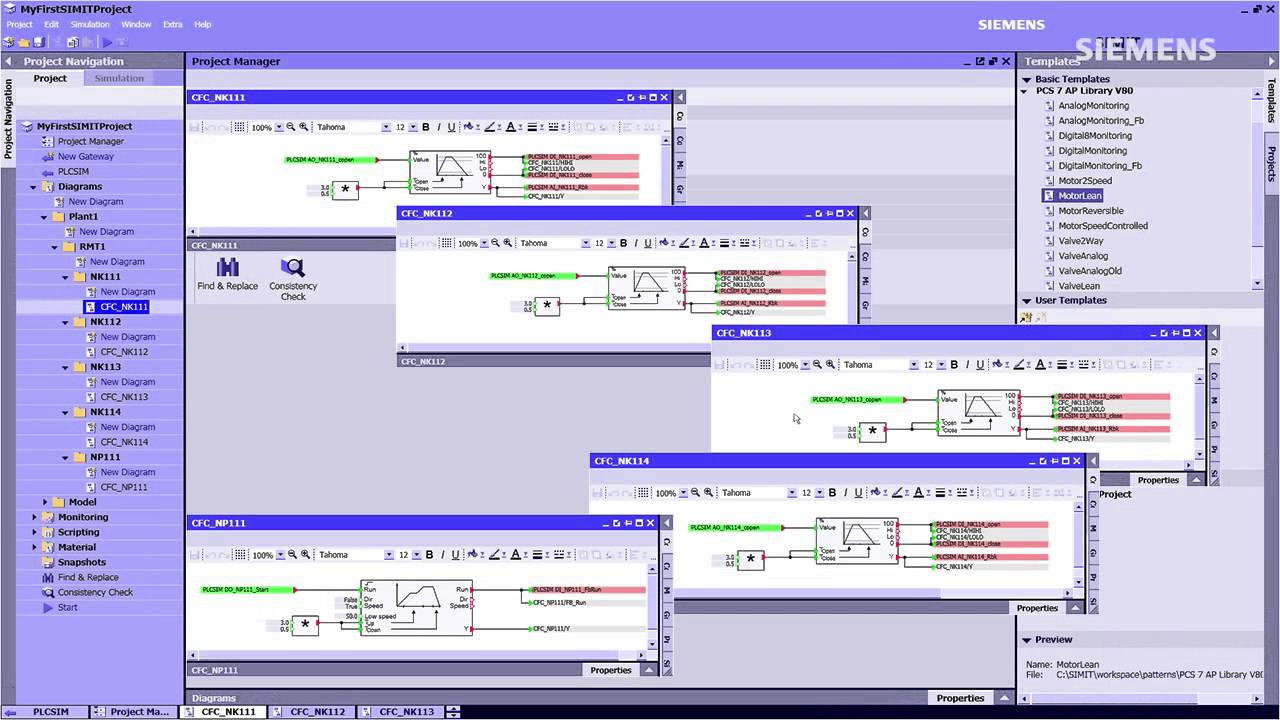Expand the Monitoring folder
The image size is (1280, 720).
(34, 517)
